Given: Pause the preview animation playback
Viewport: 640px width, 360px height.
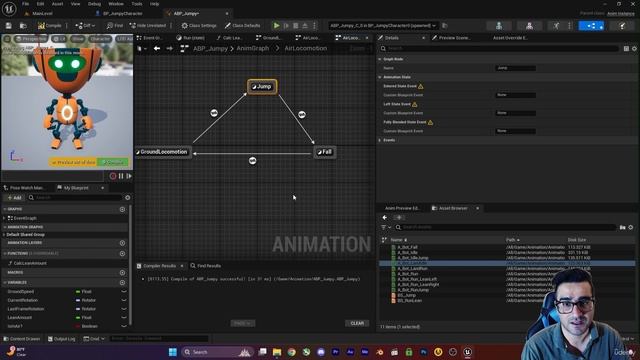Looking at the screenshot, I should click(x=121, y=176).
